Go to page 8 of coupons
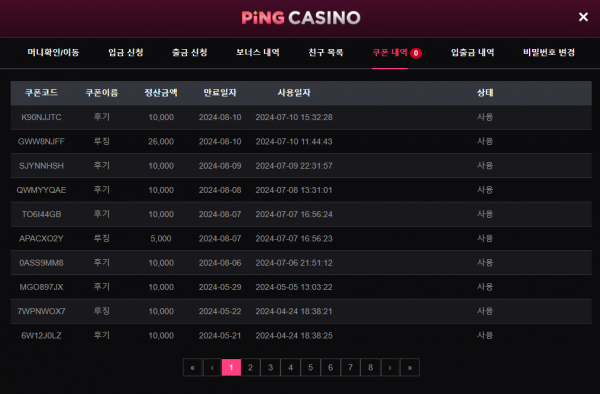This screenshot has height=394, width=600. (x=370, y=368)
